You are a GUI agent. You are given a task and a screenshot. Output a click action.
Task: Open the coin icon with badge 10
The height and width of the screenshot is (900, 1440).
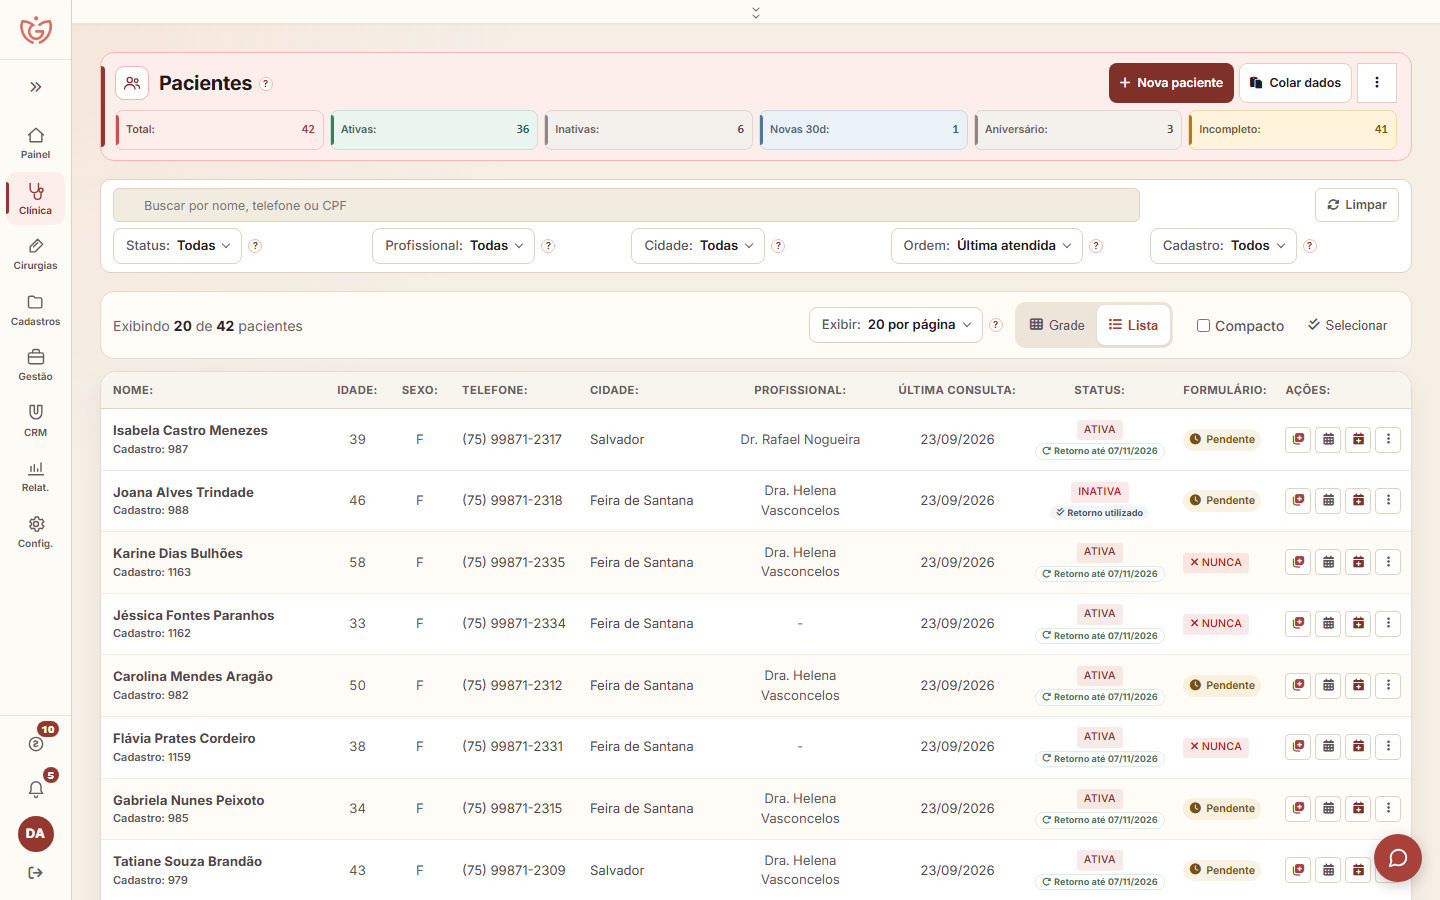click(x=36, y=743)
